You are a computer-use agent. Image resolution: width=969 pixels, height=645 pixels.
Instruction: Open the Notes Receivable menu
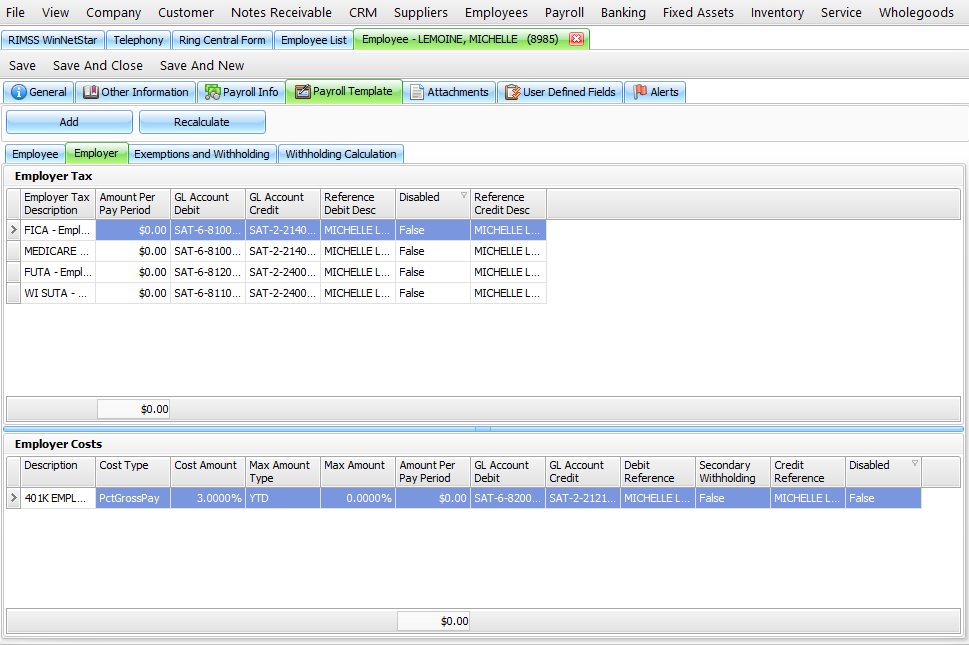click(281, 12)
